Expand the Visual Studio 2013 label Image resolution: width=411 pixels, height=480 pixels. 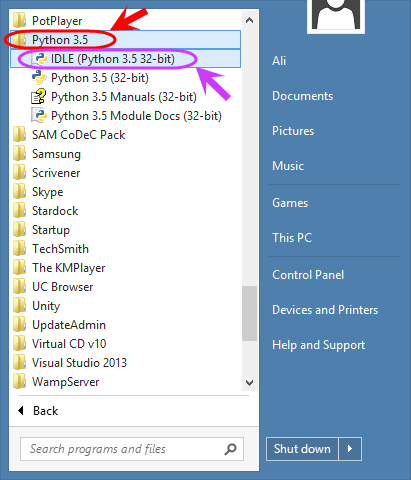click(x=79, y=363)
